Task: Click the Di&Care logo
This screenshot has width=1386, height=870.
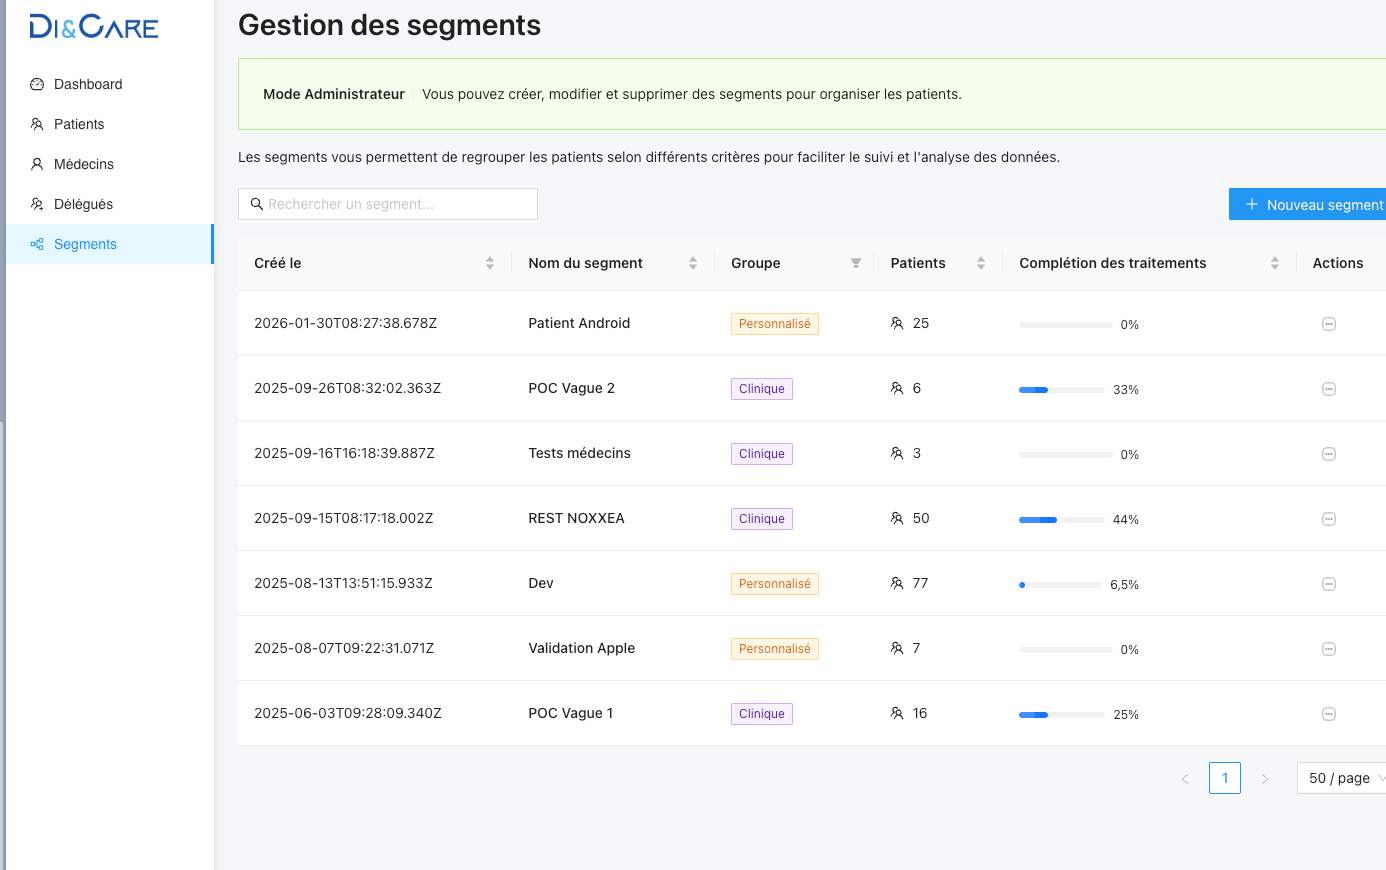Action: (94, 27)
